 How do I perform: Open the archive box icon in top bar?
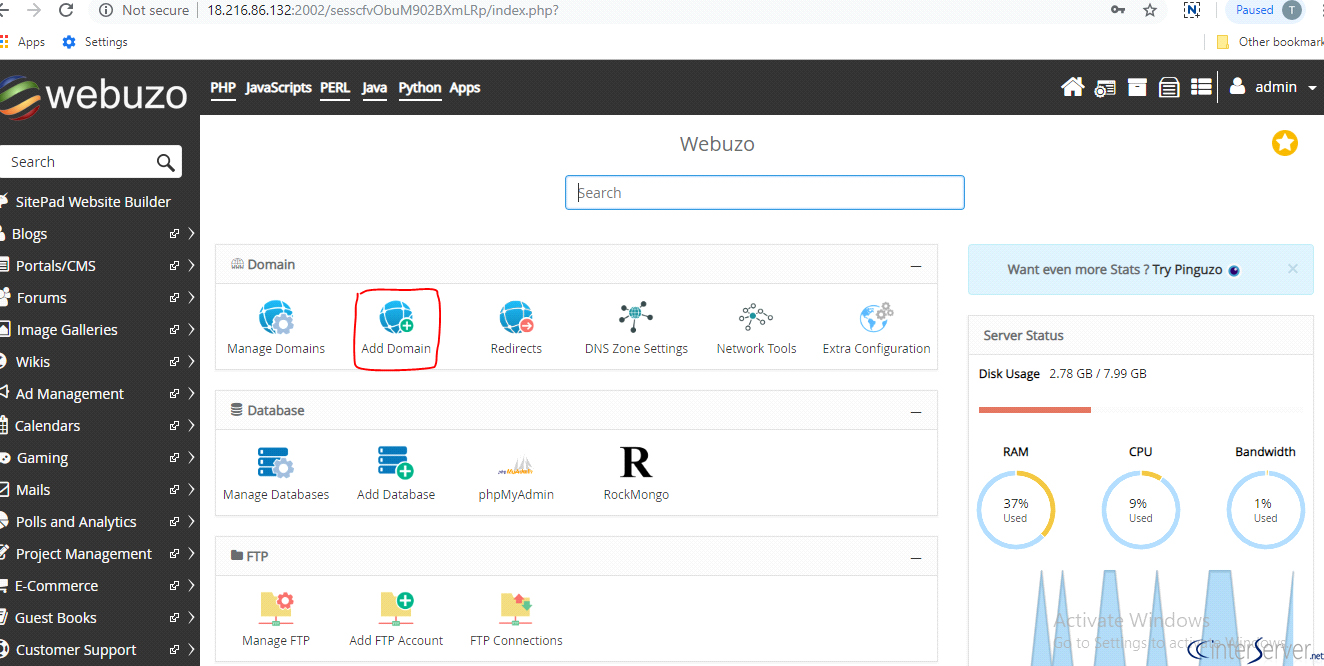tap(1137, 88)
